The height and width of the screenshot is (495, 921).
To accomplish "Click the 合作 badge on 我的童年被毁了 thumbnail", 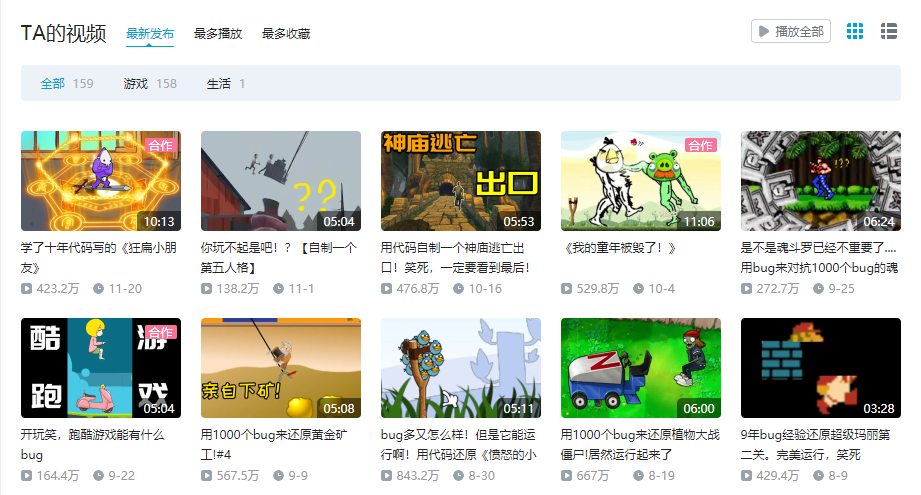I will 701,145.
